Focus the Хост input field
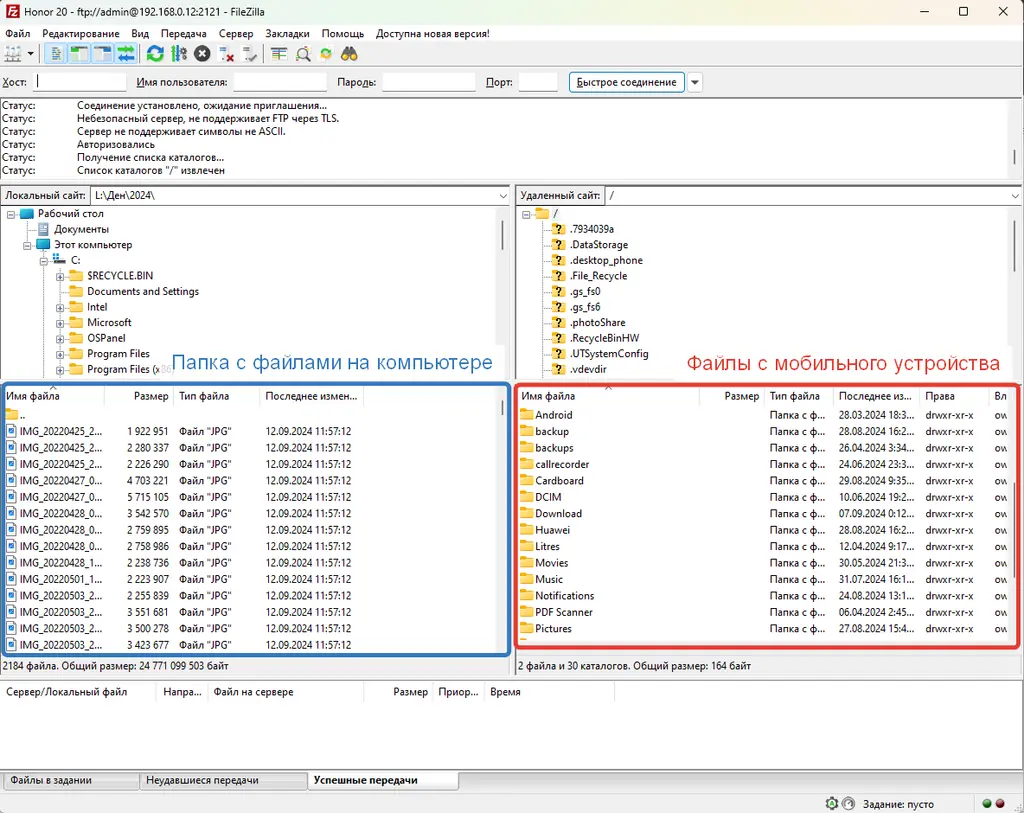 click(x=79, y=82)
